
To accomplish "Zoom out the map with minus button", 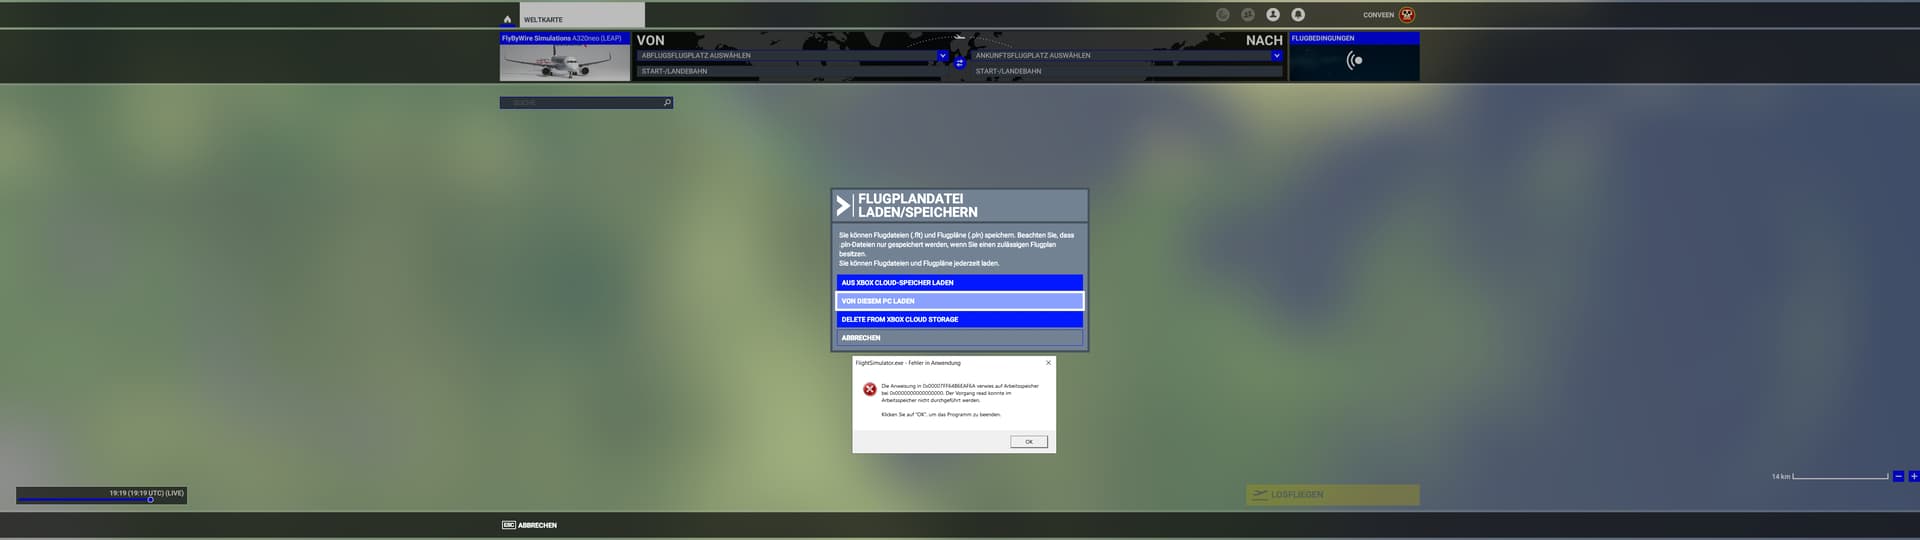I will 1898,476.
